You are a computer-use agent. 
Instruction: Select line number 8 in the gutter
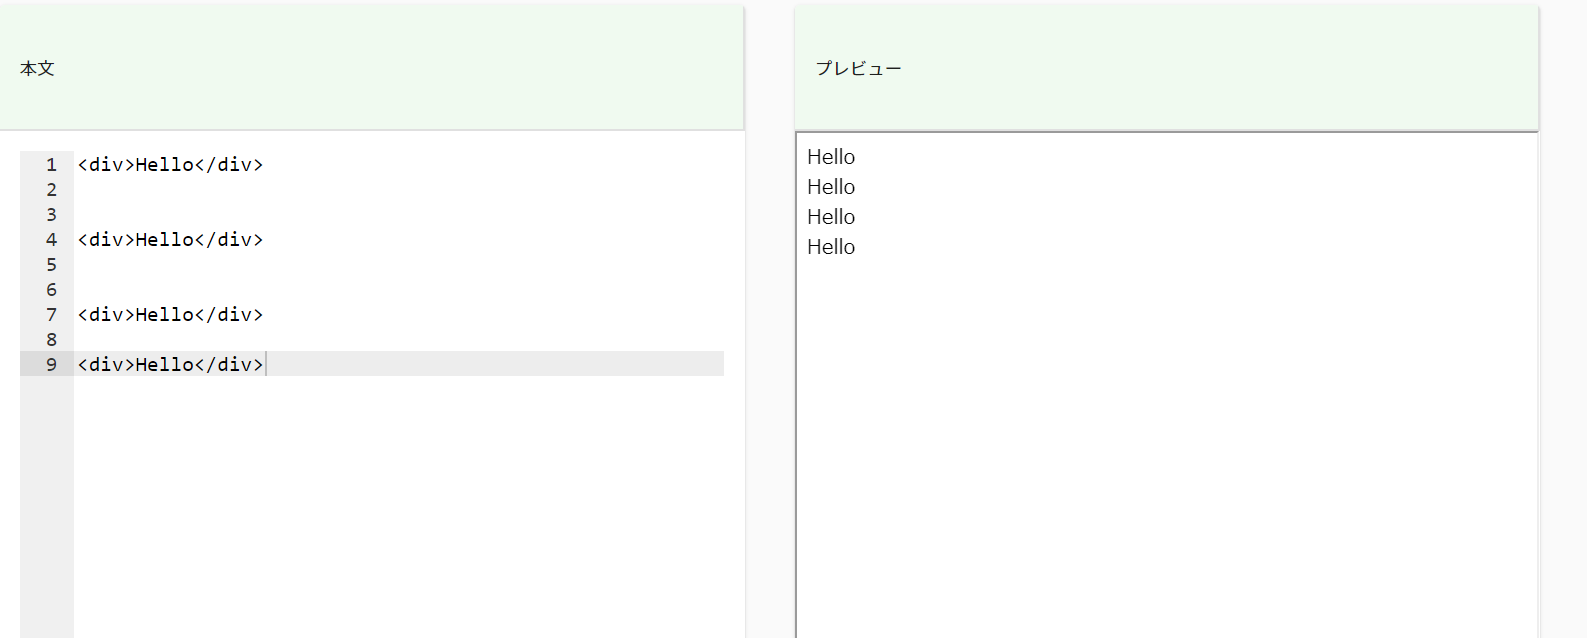[51, 339]
